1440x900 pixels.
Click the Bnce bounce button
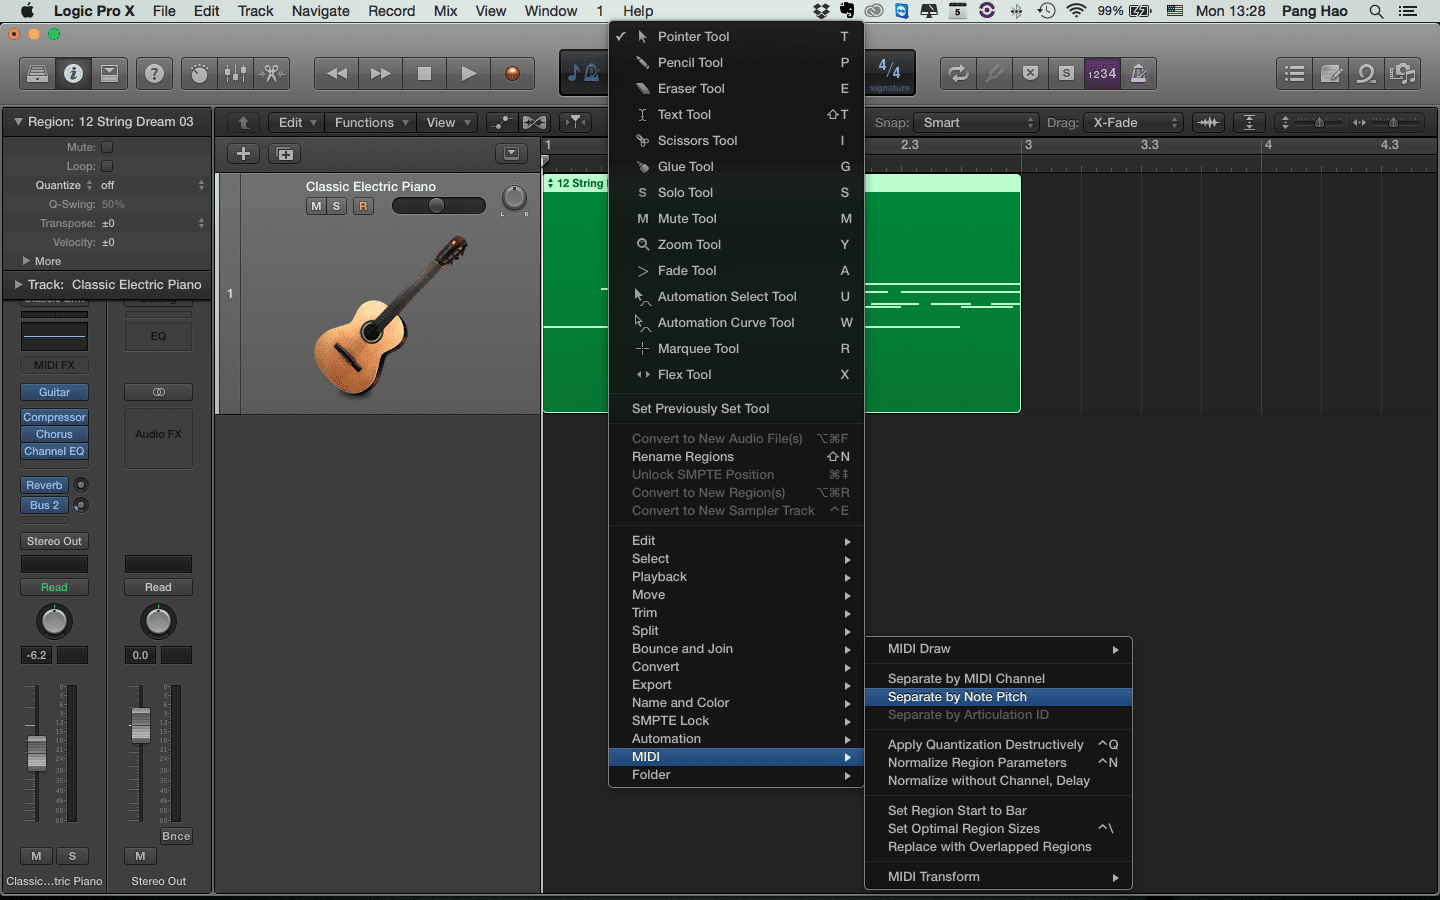tap(176, 836)
